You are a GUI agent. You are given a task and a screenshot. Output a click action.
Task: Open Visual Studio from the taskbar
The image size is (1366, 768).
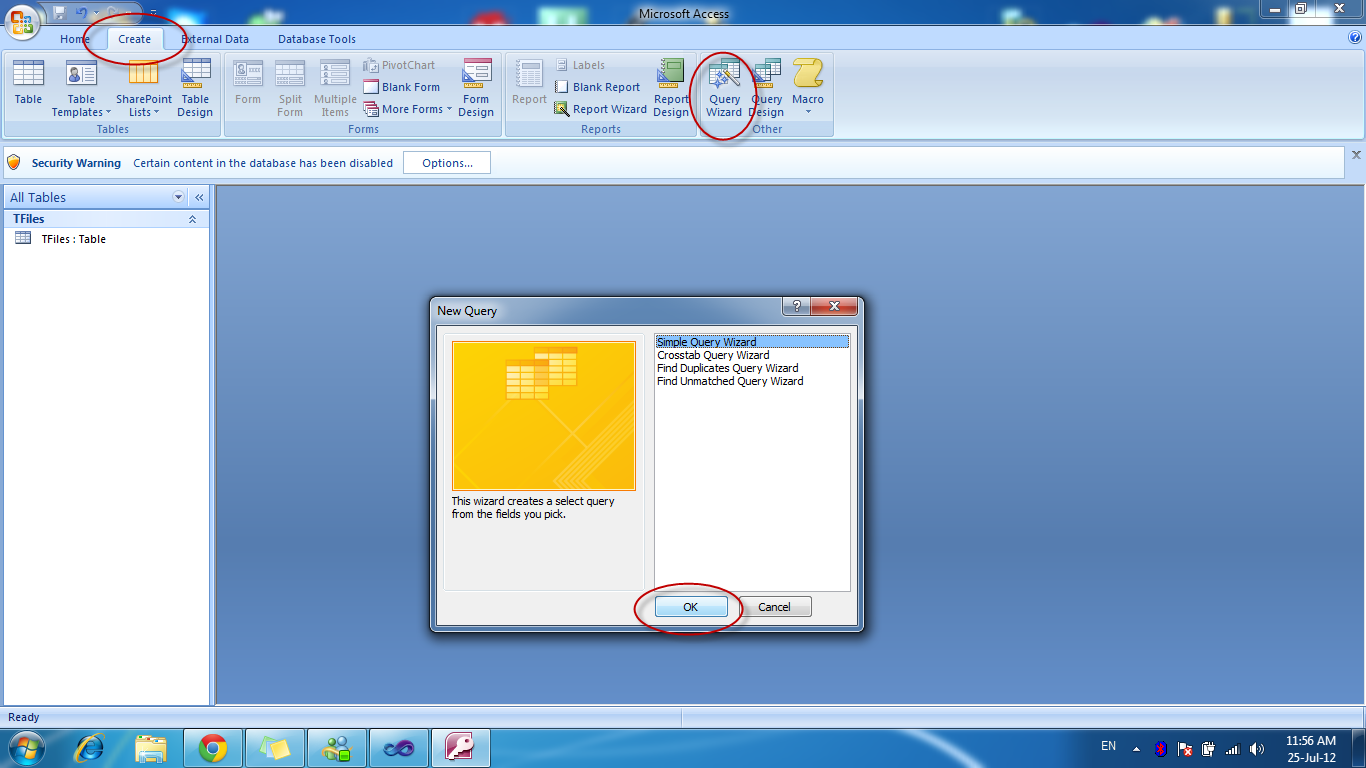click(x=398, y=747)
